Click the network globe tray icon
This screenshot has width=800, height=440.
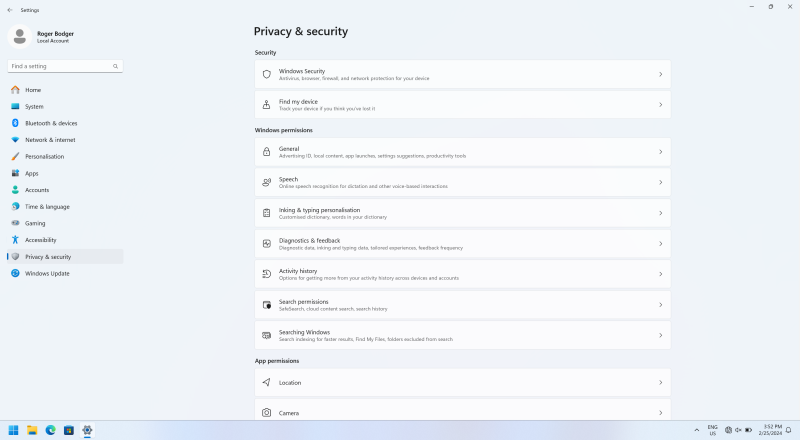tap(728, 430)
